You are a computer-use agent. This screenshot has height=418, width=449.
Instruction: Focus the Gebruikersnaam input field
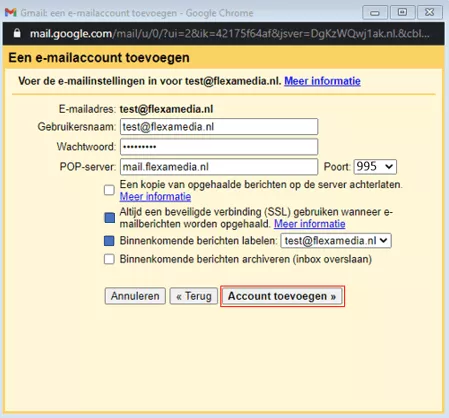point(219,127)
